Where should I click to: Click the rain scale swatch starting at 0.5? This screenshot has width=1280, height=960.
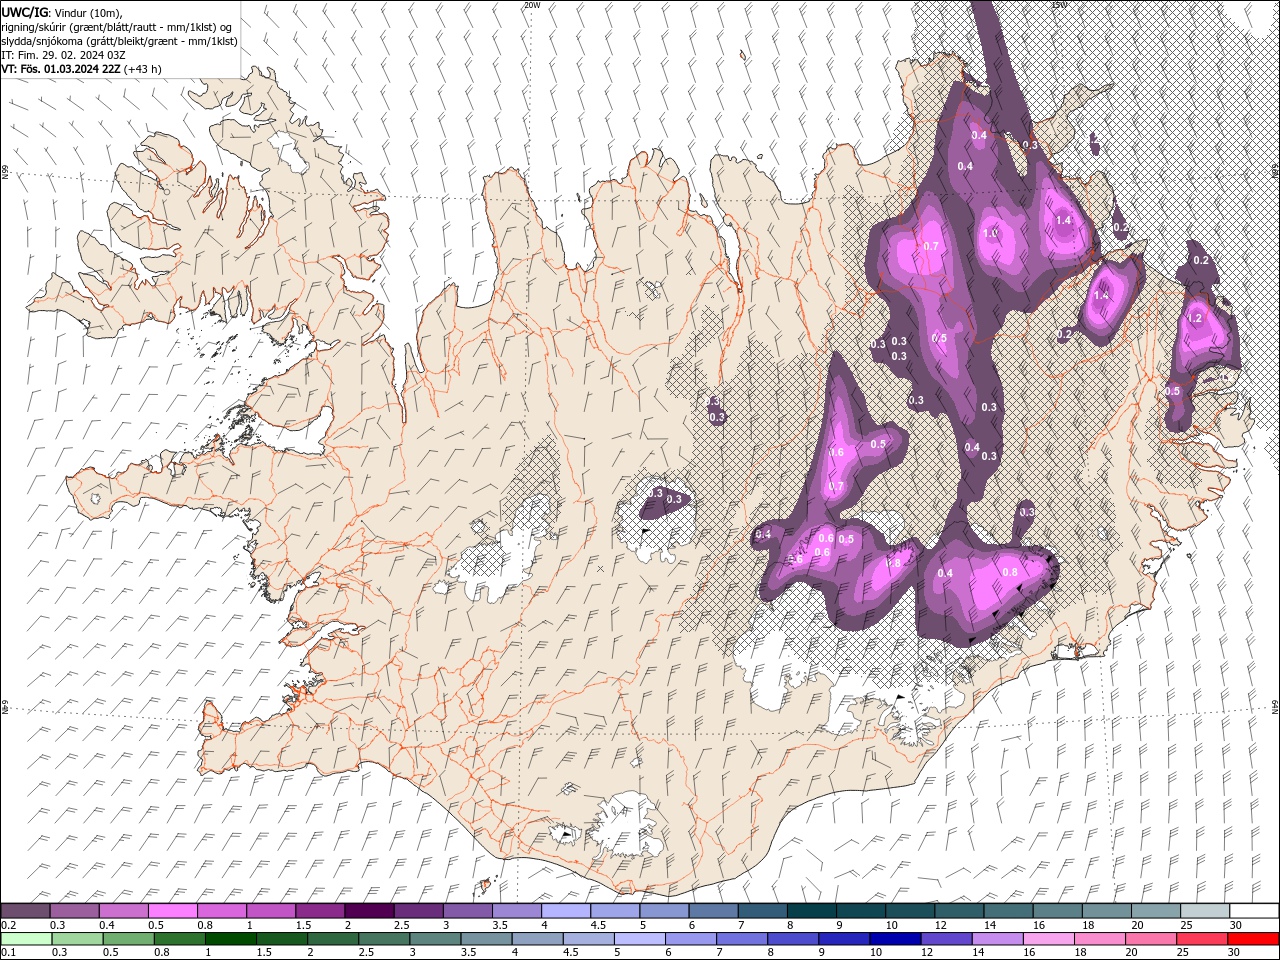(x=128, y=939)
